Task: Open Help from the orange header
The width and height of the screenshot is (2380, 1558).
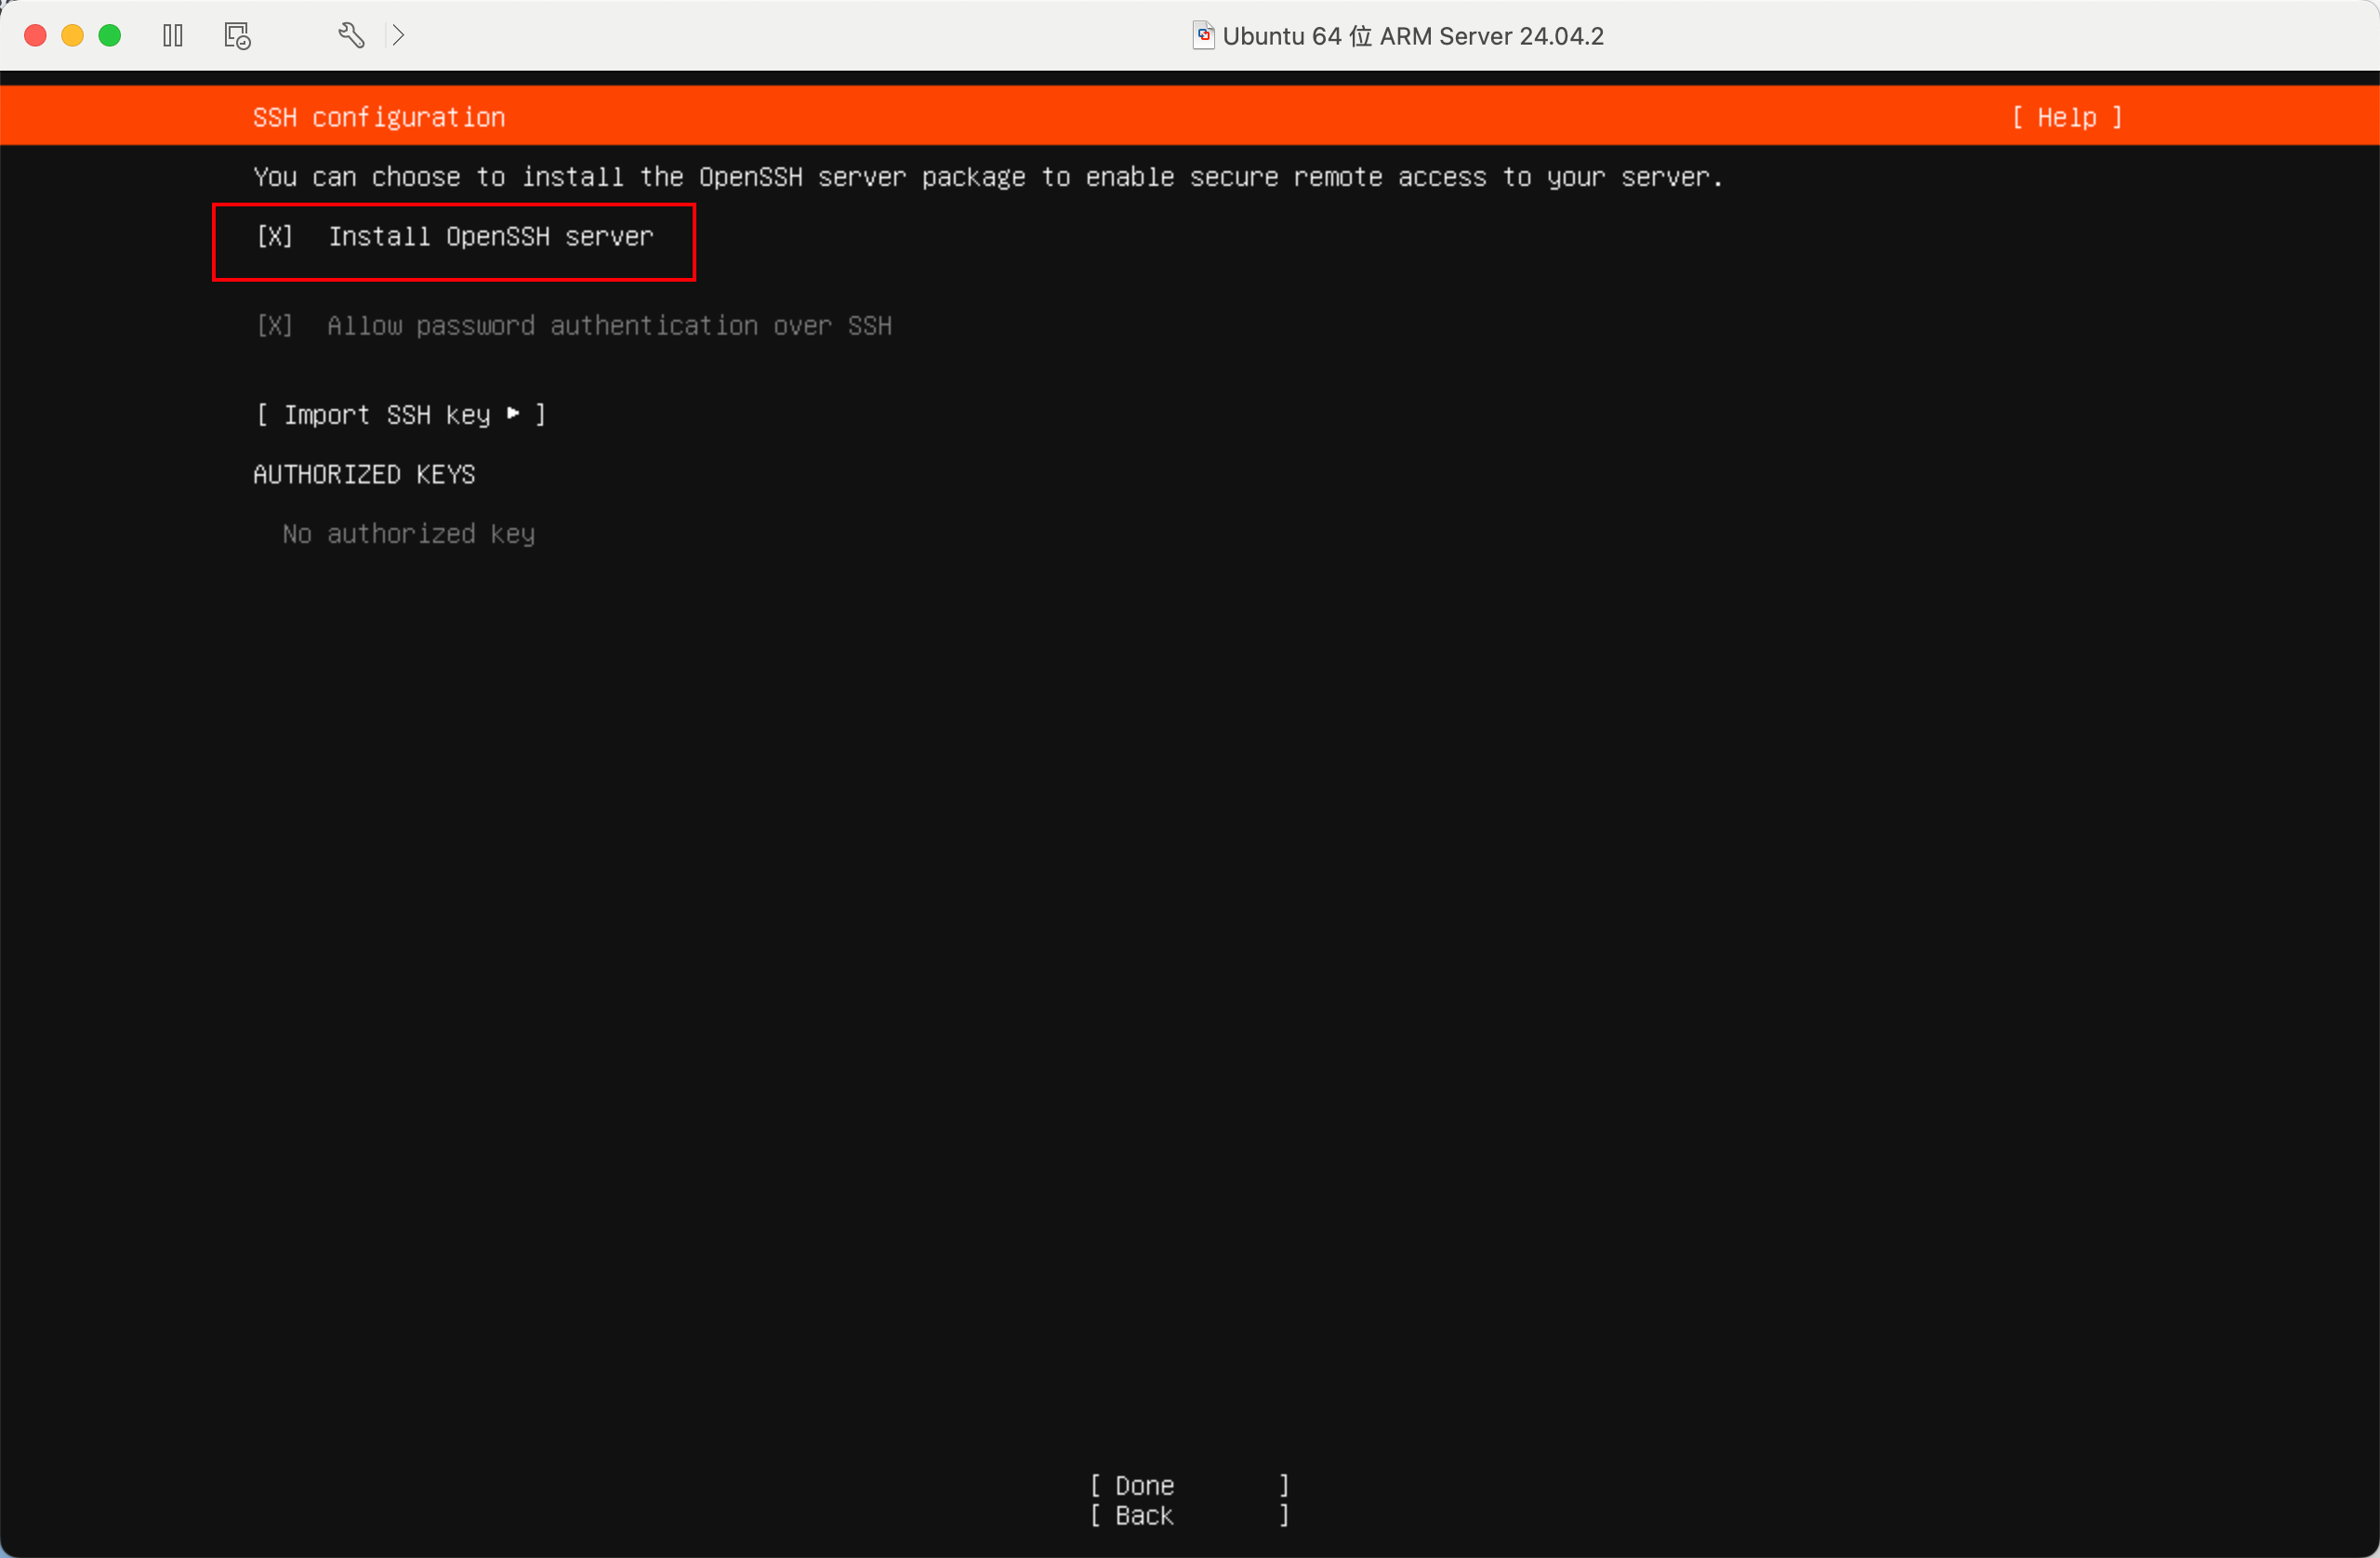Action: point(2066,117)
